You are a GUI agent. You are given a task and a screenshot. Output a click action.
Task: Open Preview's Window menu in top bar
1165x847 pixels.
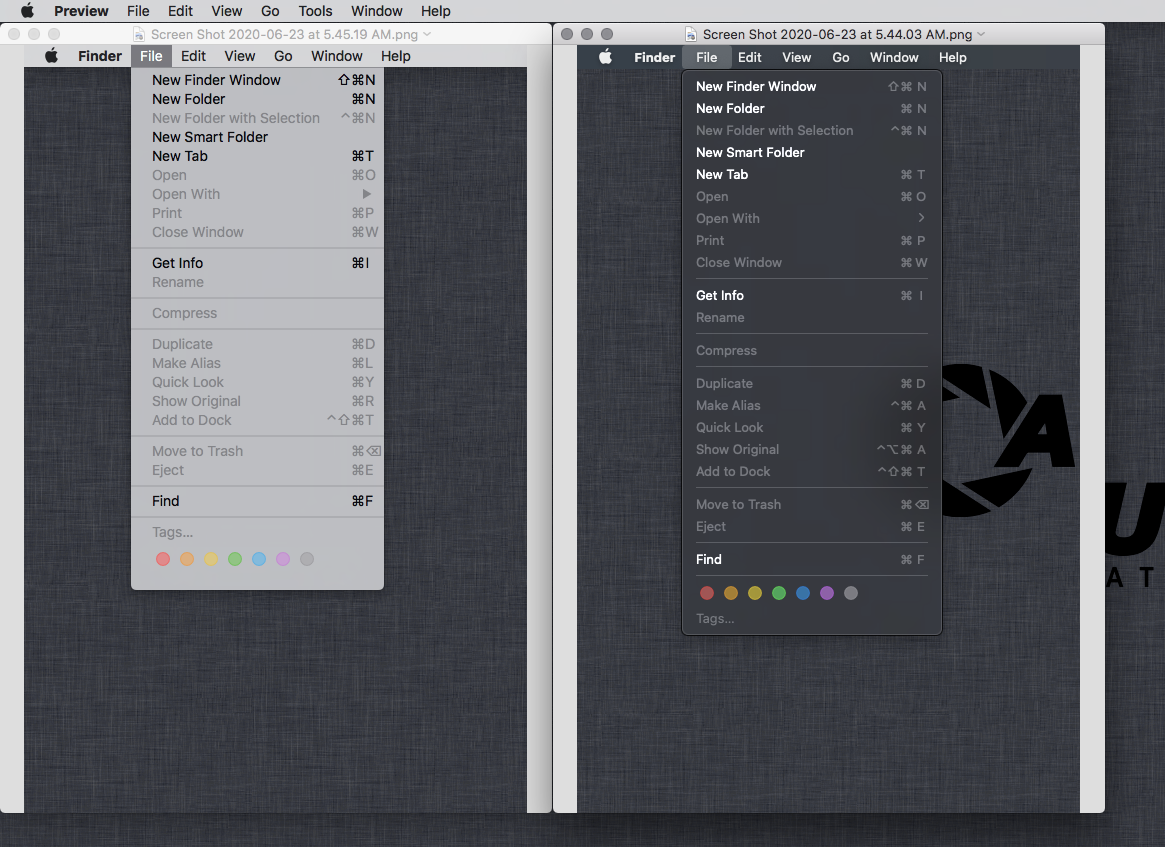pos(377,10)
